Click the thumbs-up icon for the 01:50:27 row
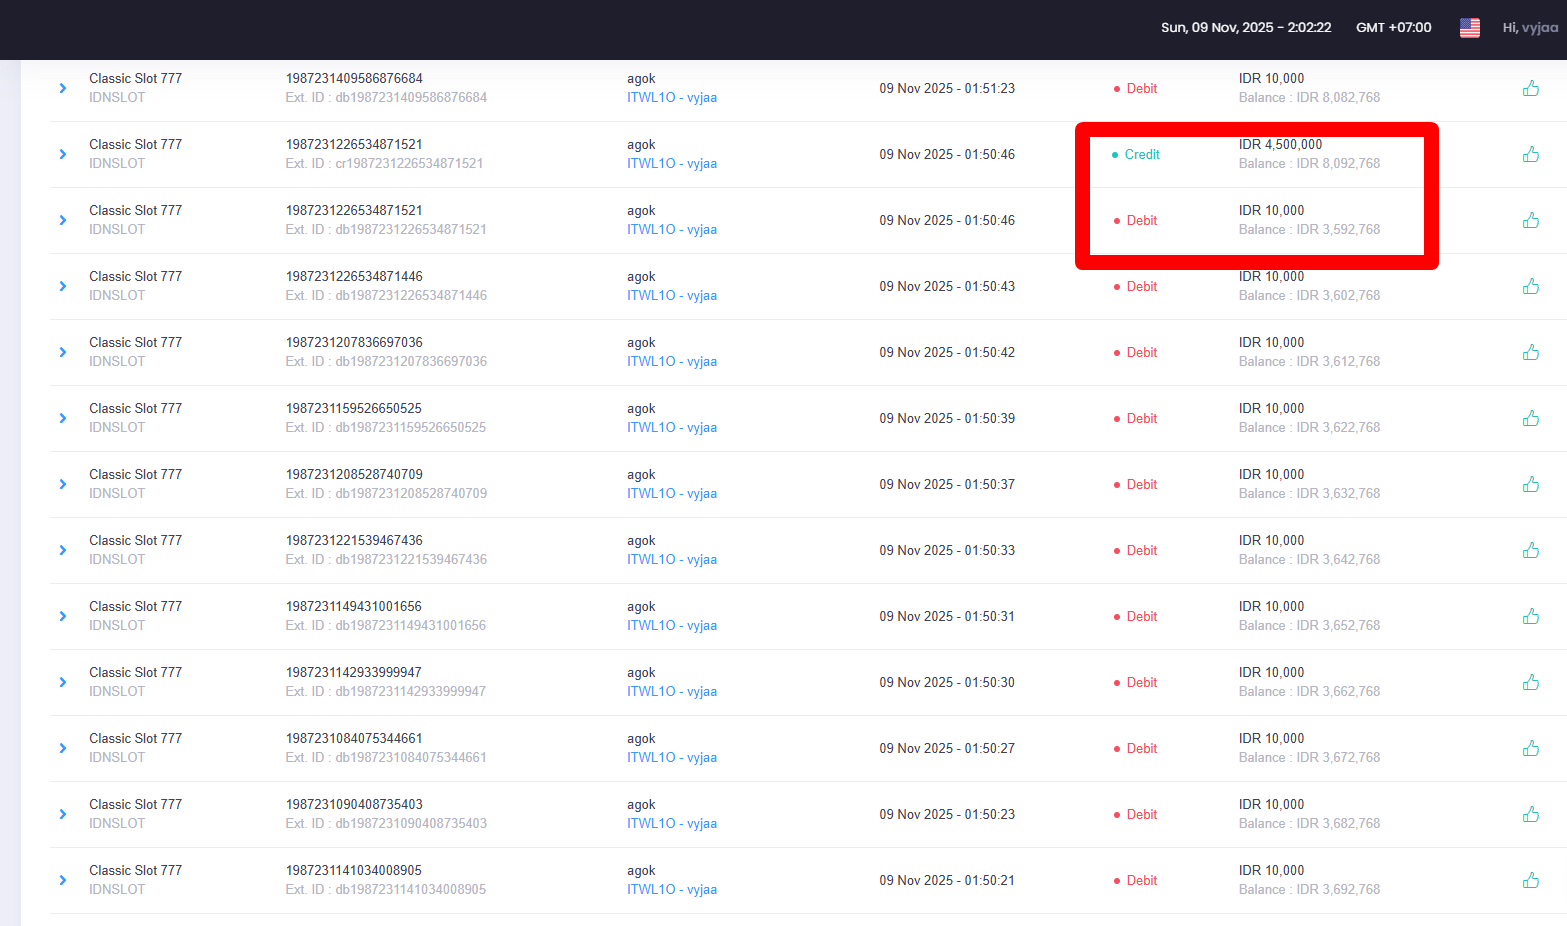 coord(1531,748)
